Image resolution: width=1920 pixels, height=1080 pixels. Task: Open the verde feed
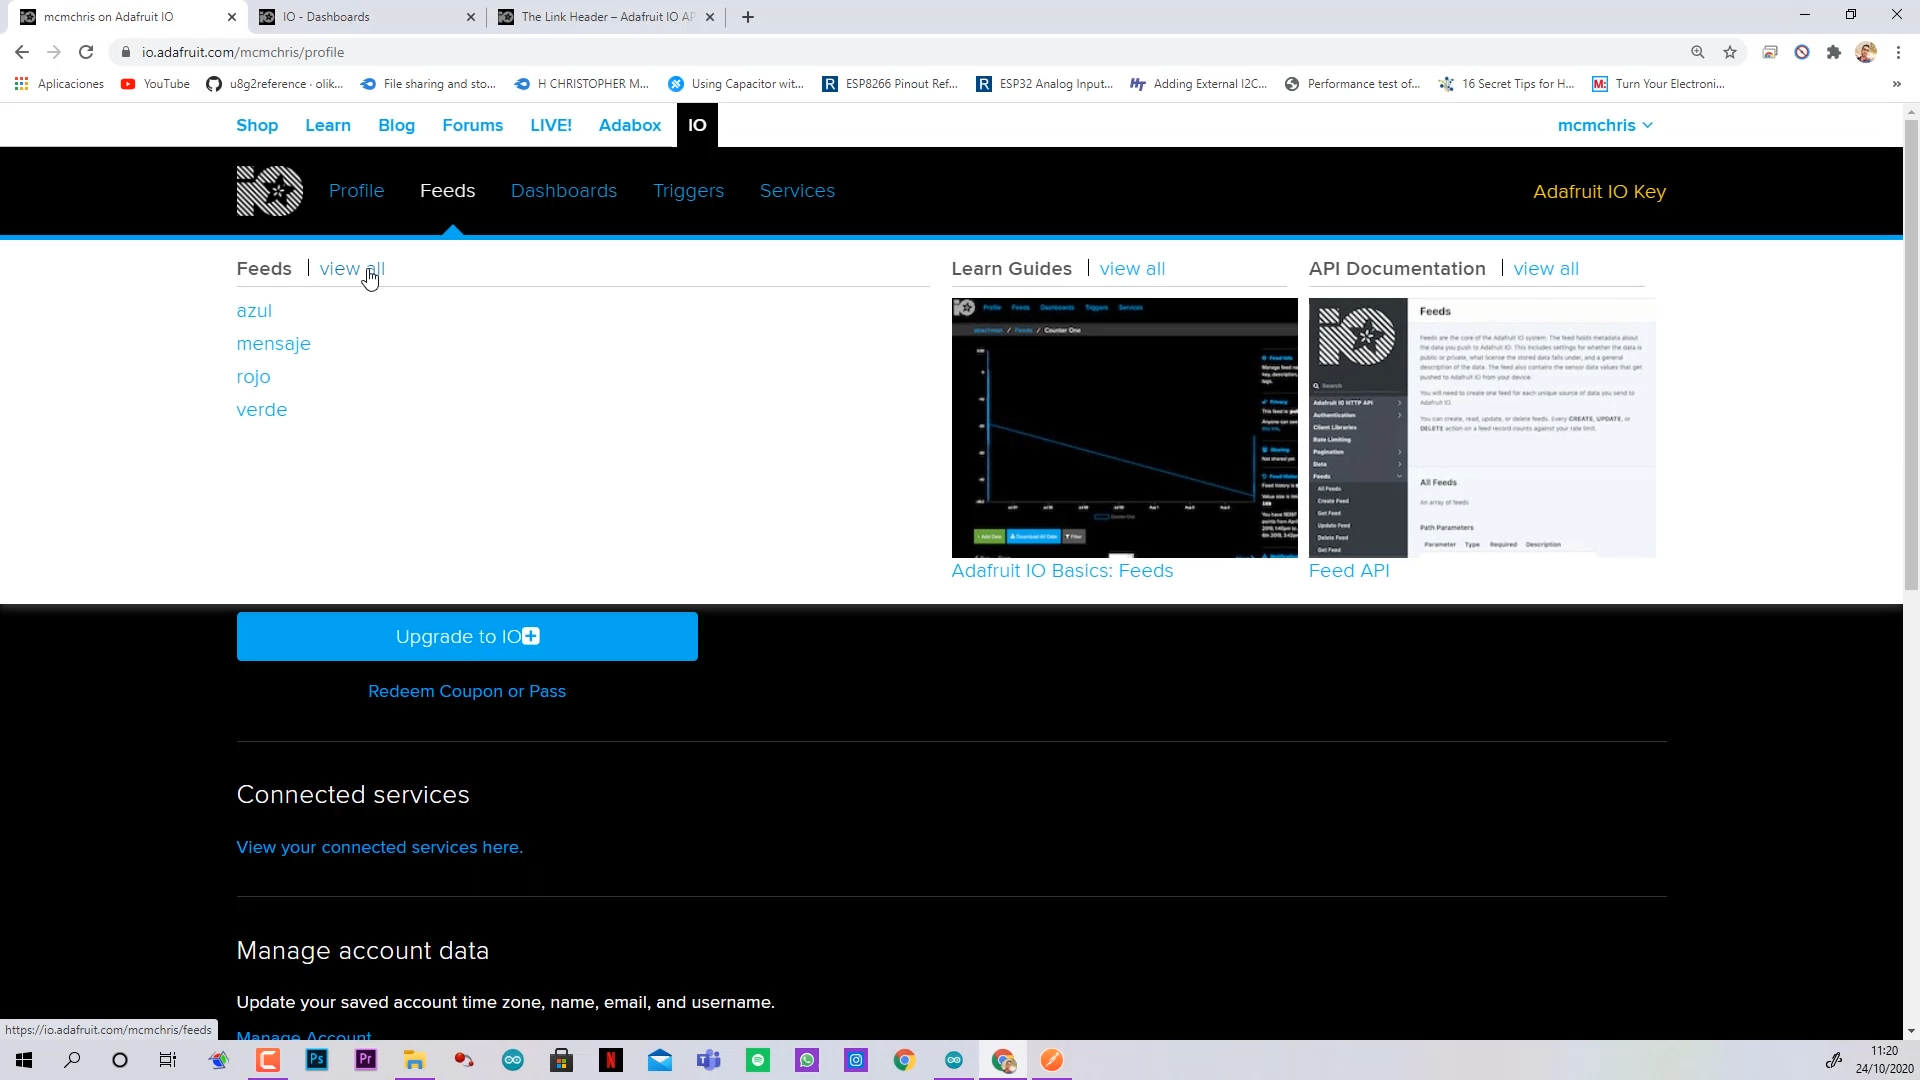click(262, 410)
